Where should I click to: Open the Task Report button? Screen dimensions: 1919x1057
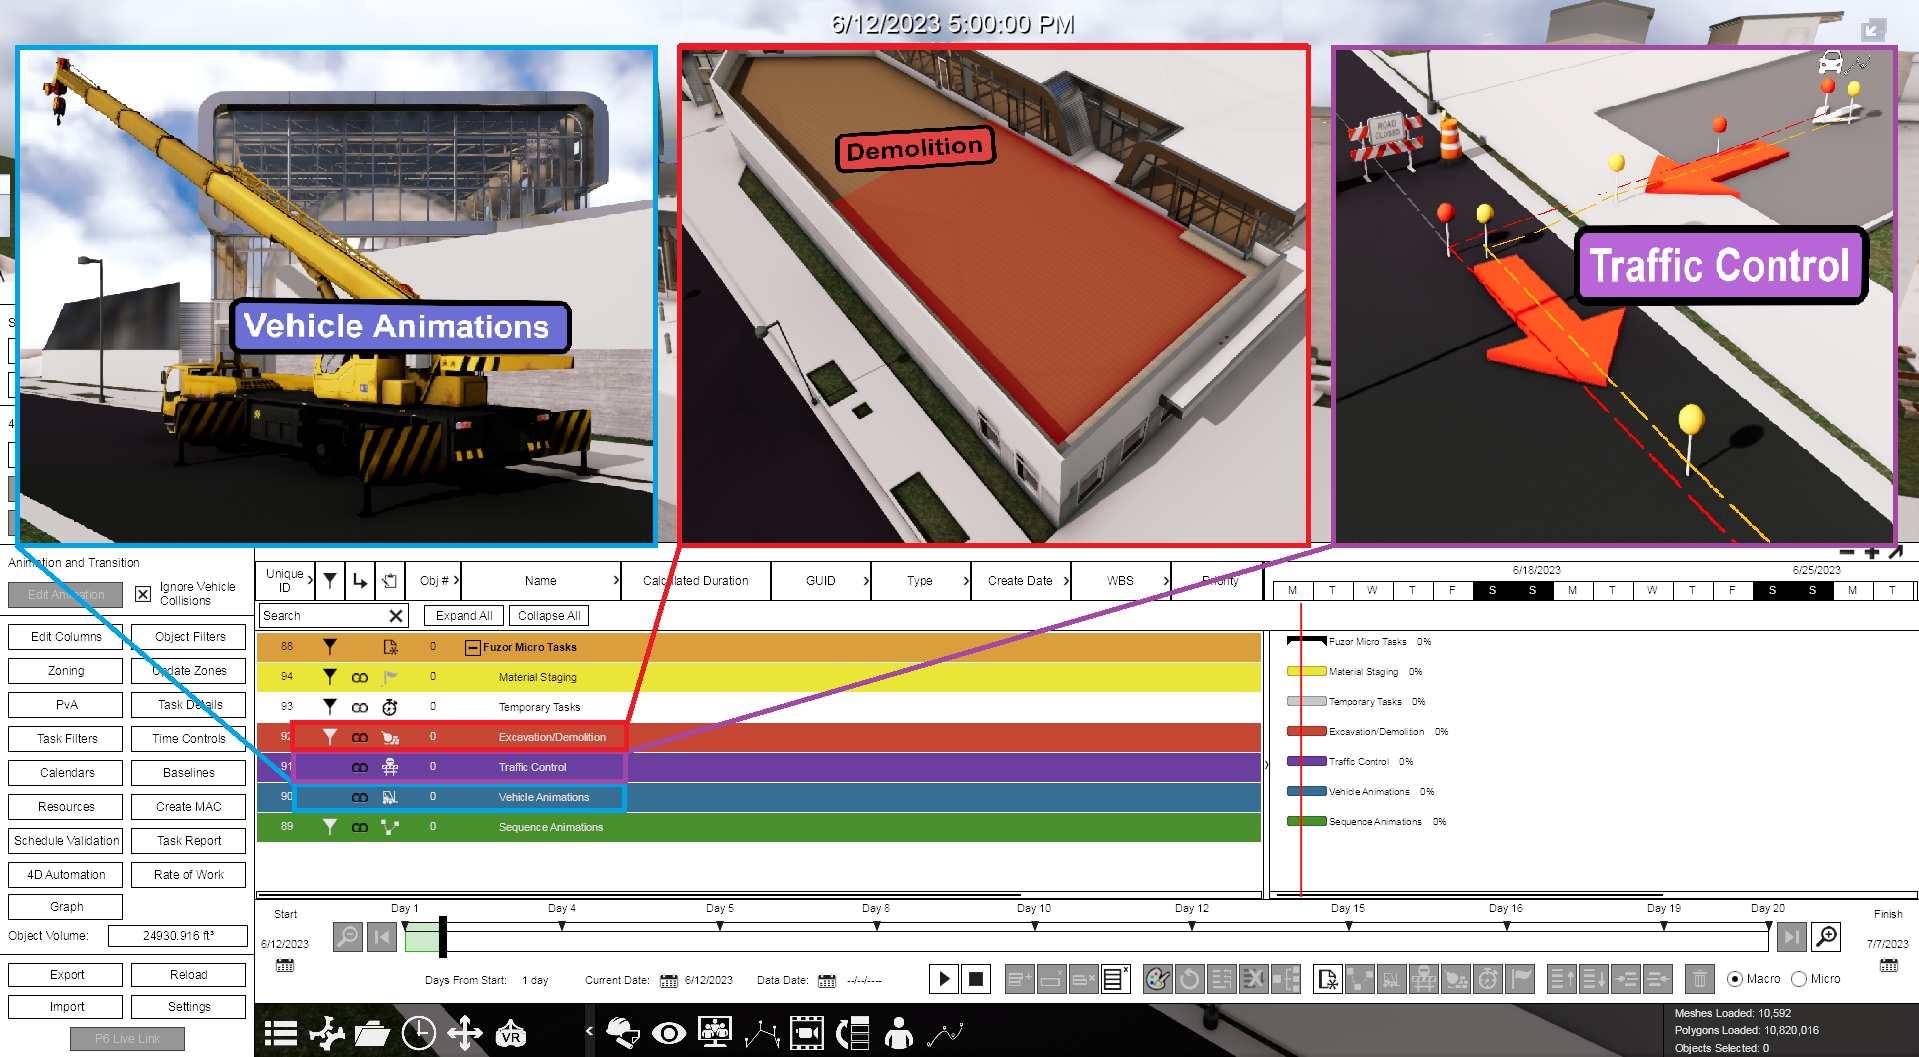(x=189, y=841)
